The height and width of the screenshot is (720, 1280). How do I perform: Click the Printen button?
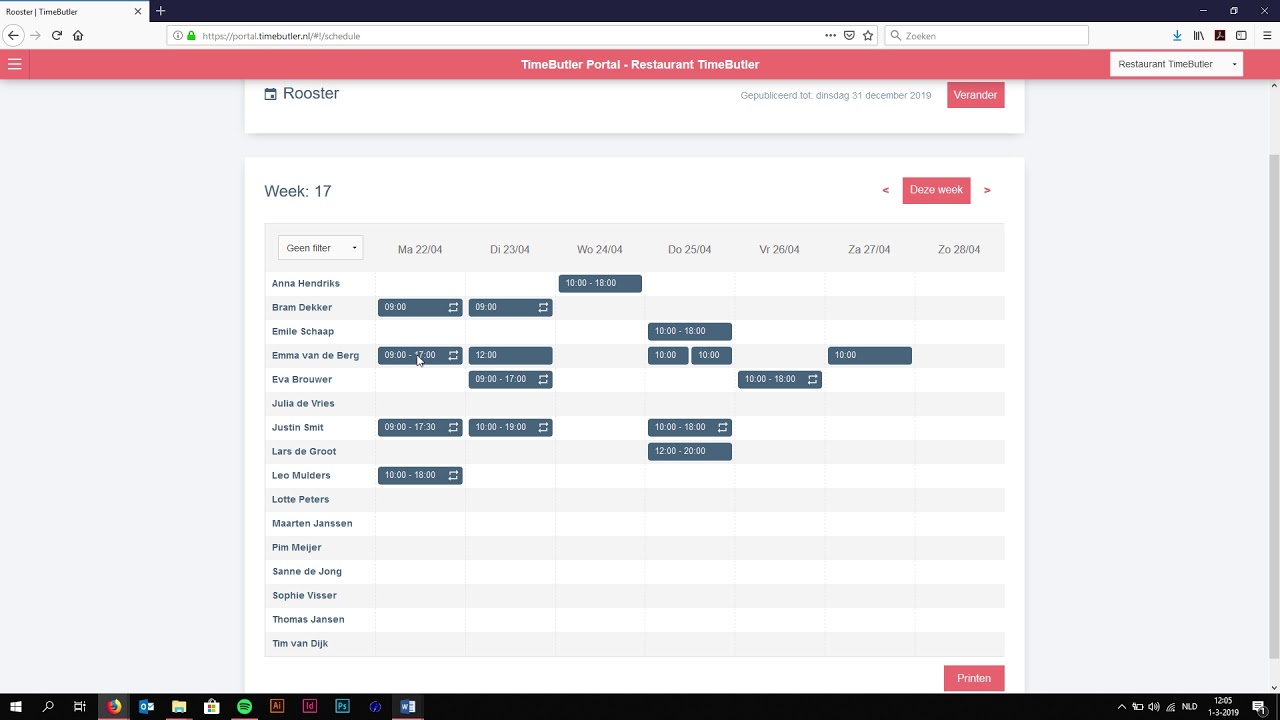974,678
